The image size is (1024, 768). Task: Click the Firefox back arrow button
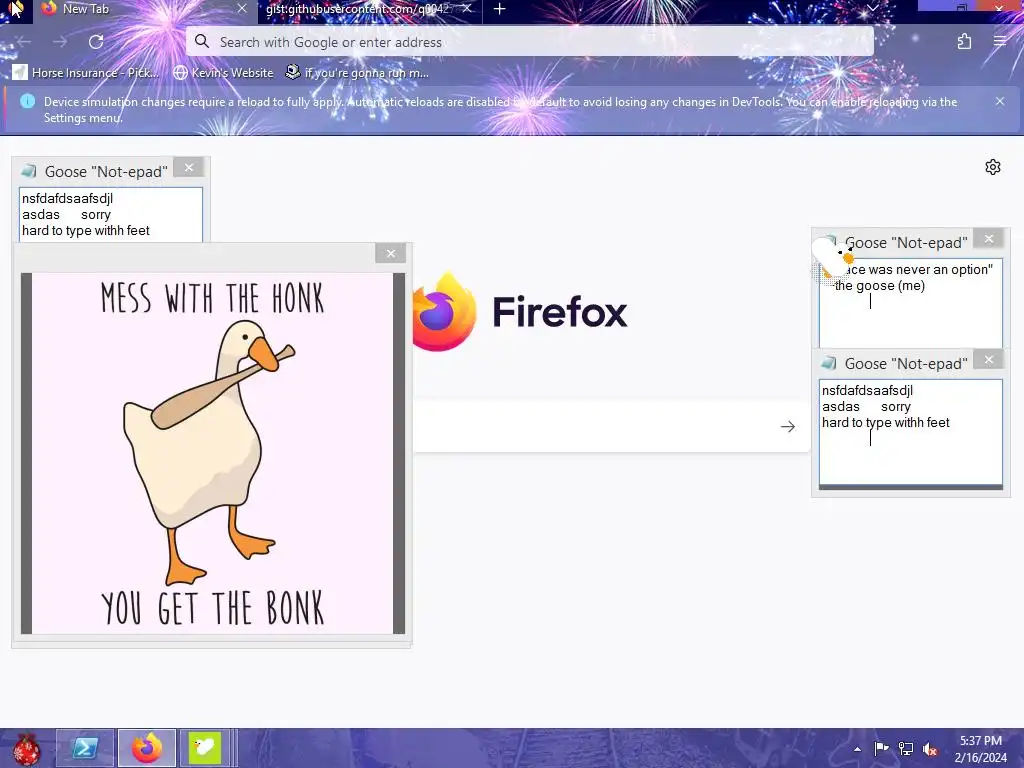[x=24, y=42]
